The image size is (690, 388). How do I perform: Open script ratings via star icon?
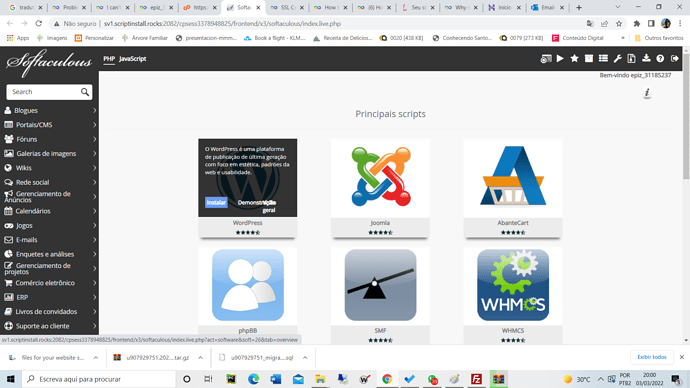[x=574, y=59]
